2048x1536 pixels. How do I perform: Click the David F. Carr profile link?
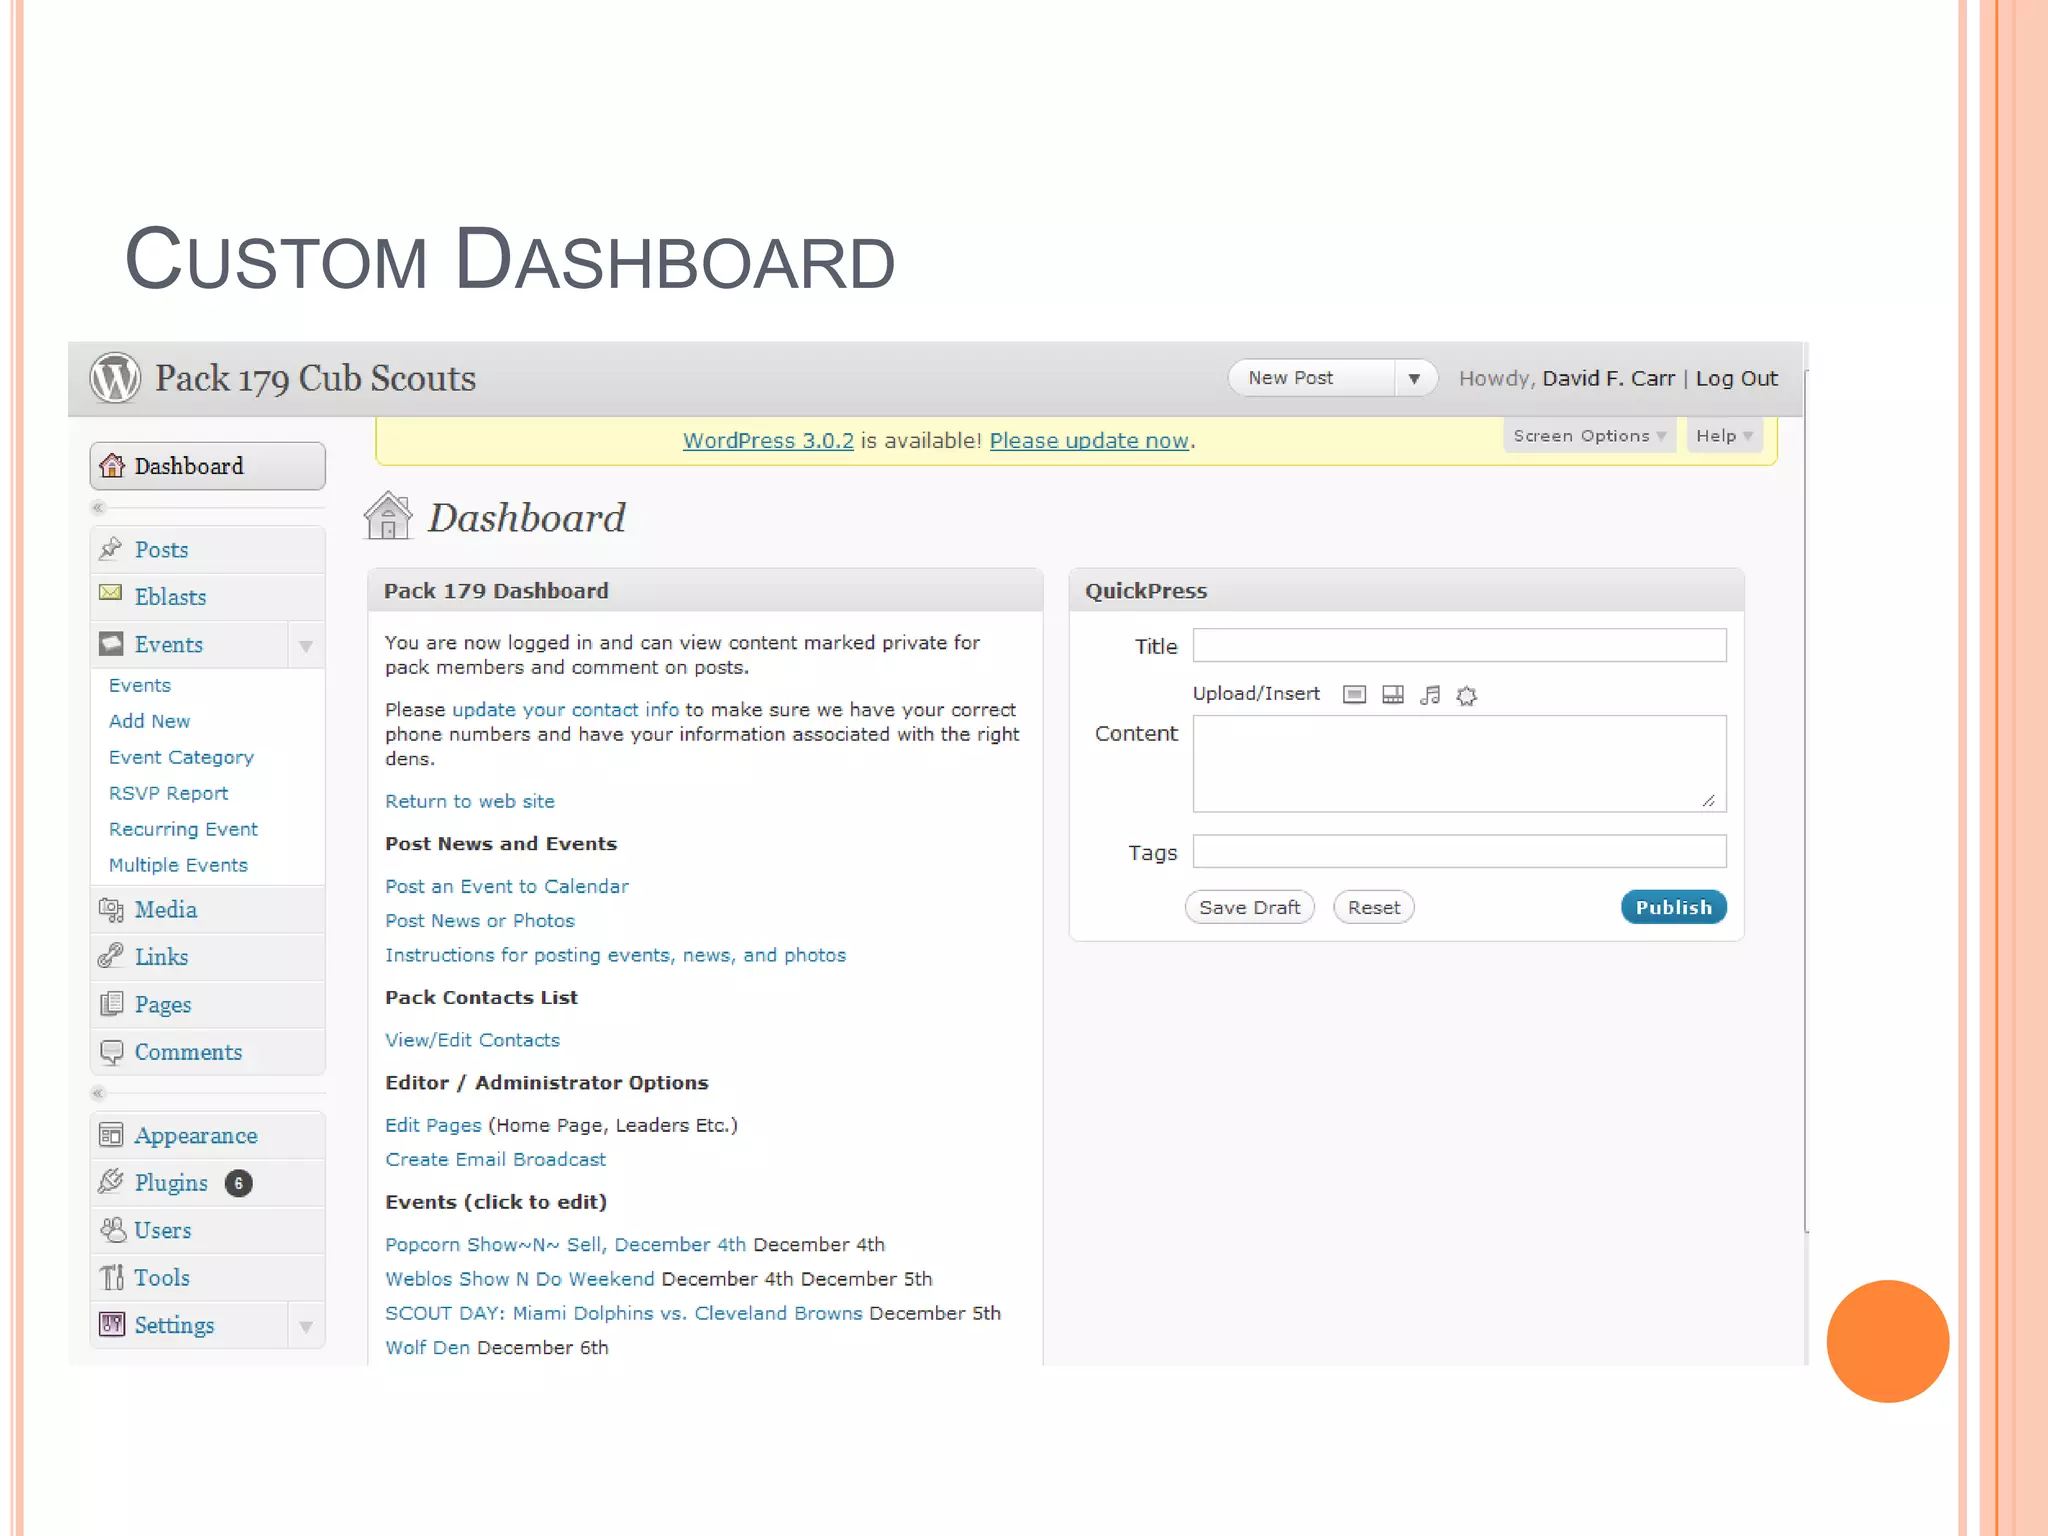point(1608,378)
